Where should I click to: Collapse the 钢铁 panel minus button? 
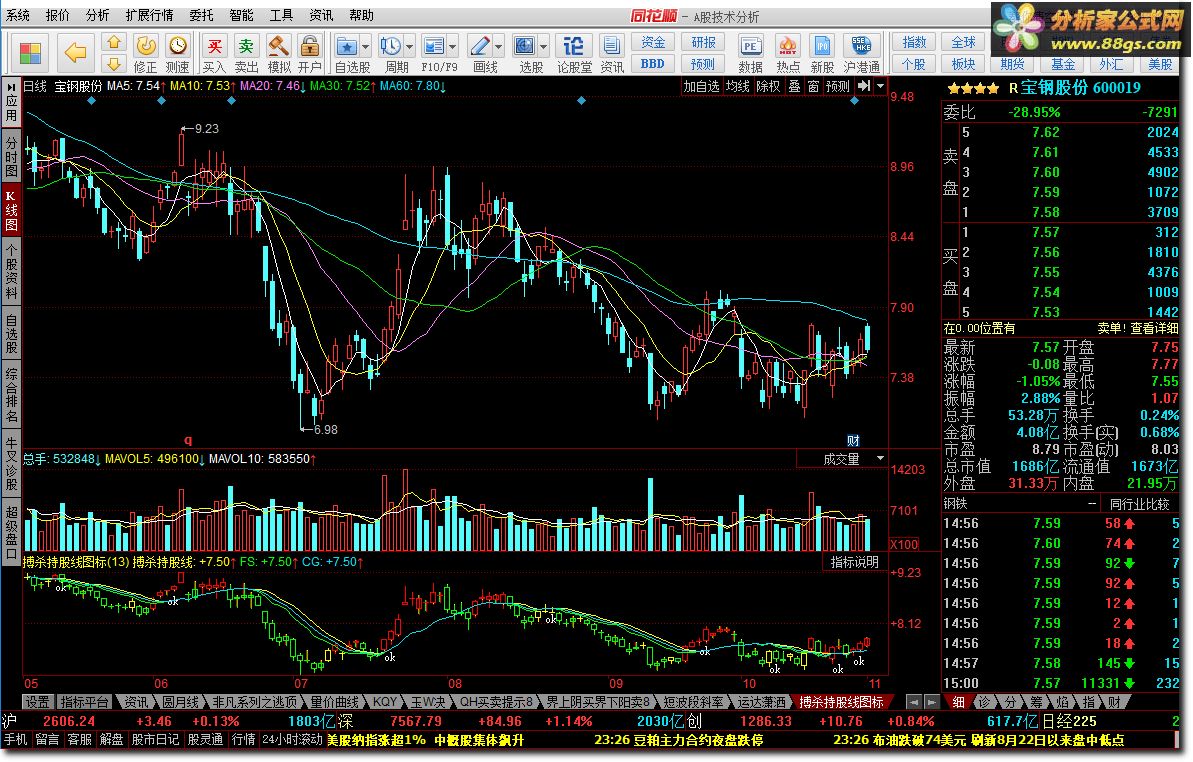click(x=1092, y=503)
